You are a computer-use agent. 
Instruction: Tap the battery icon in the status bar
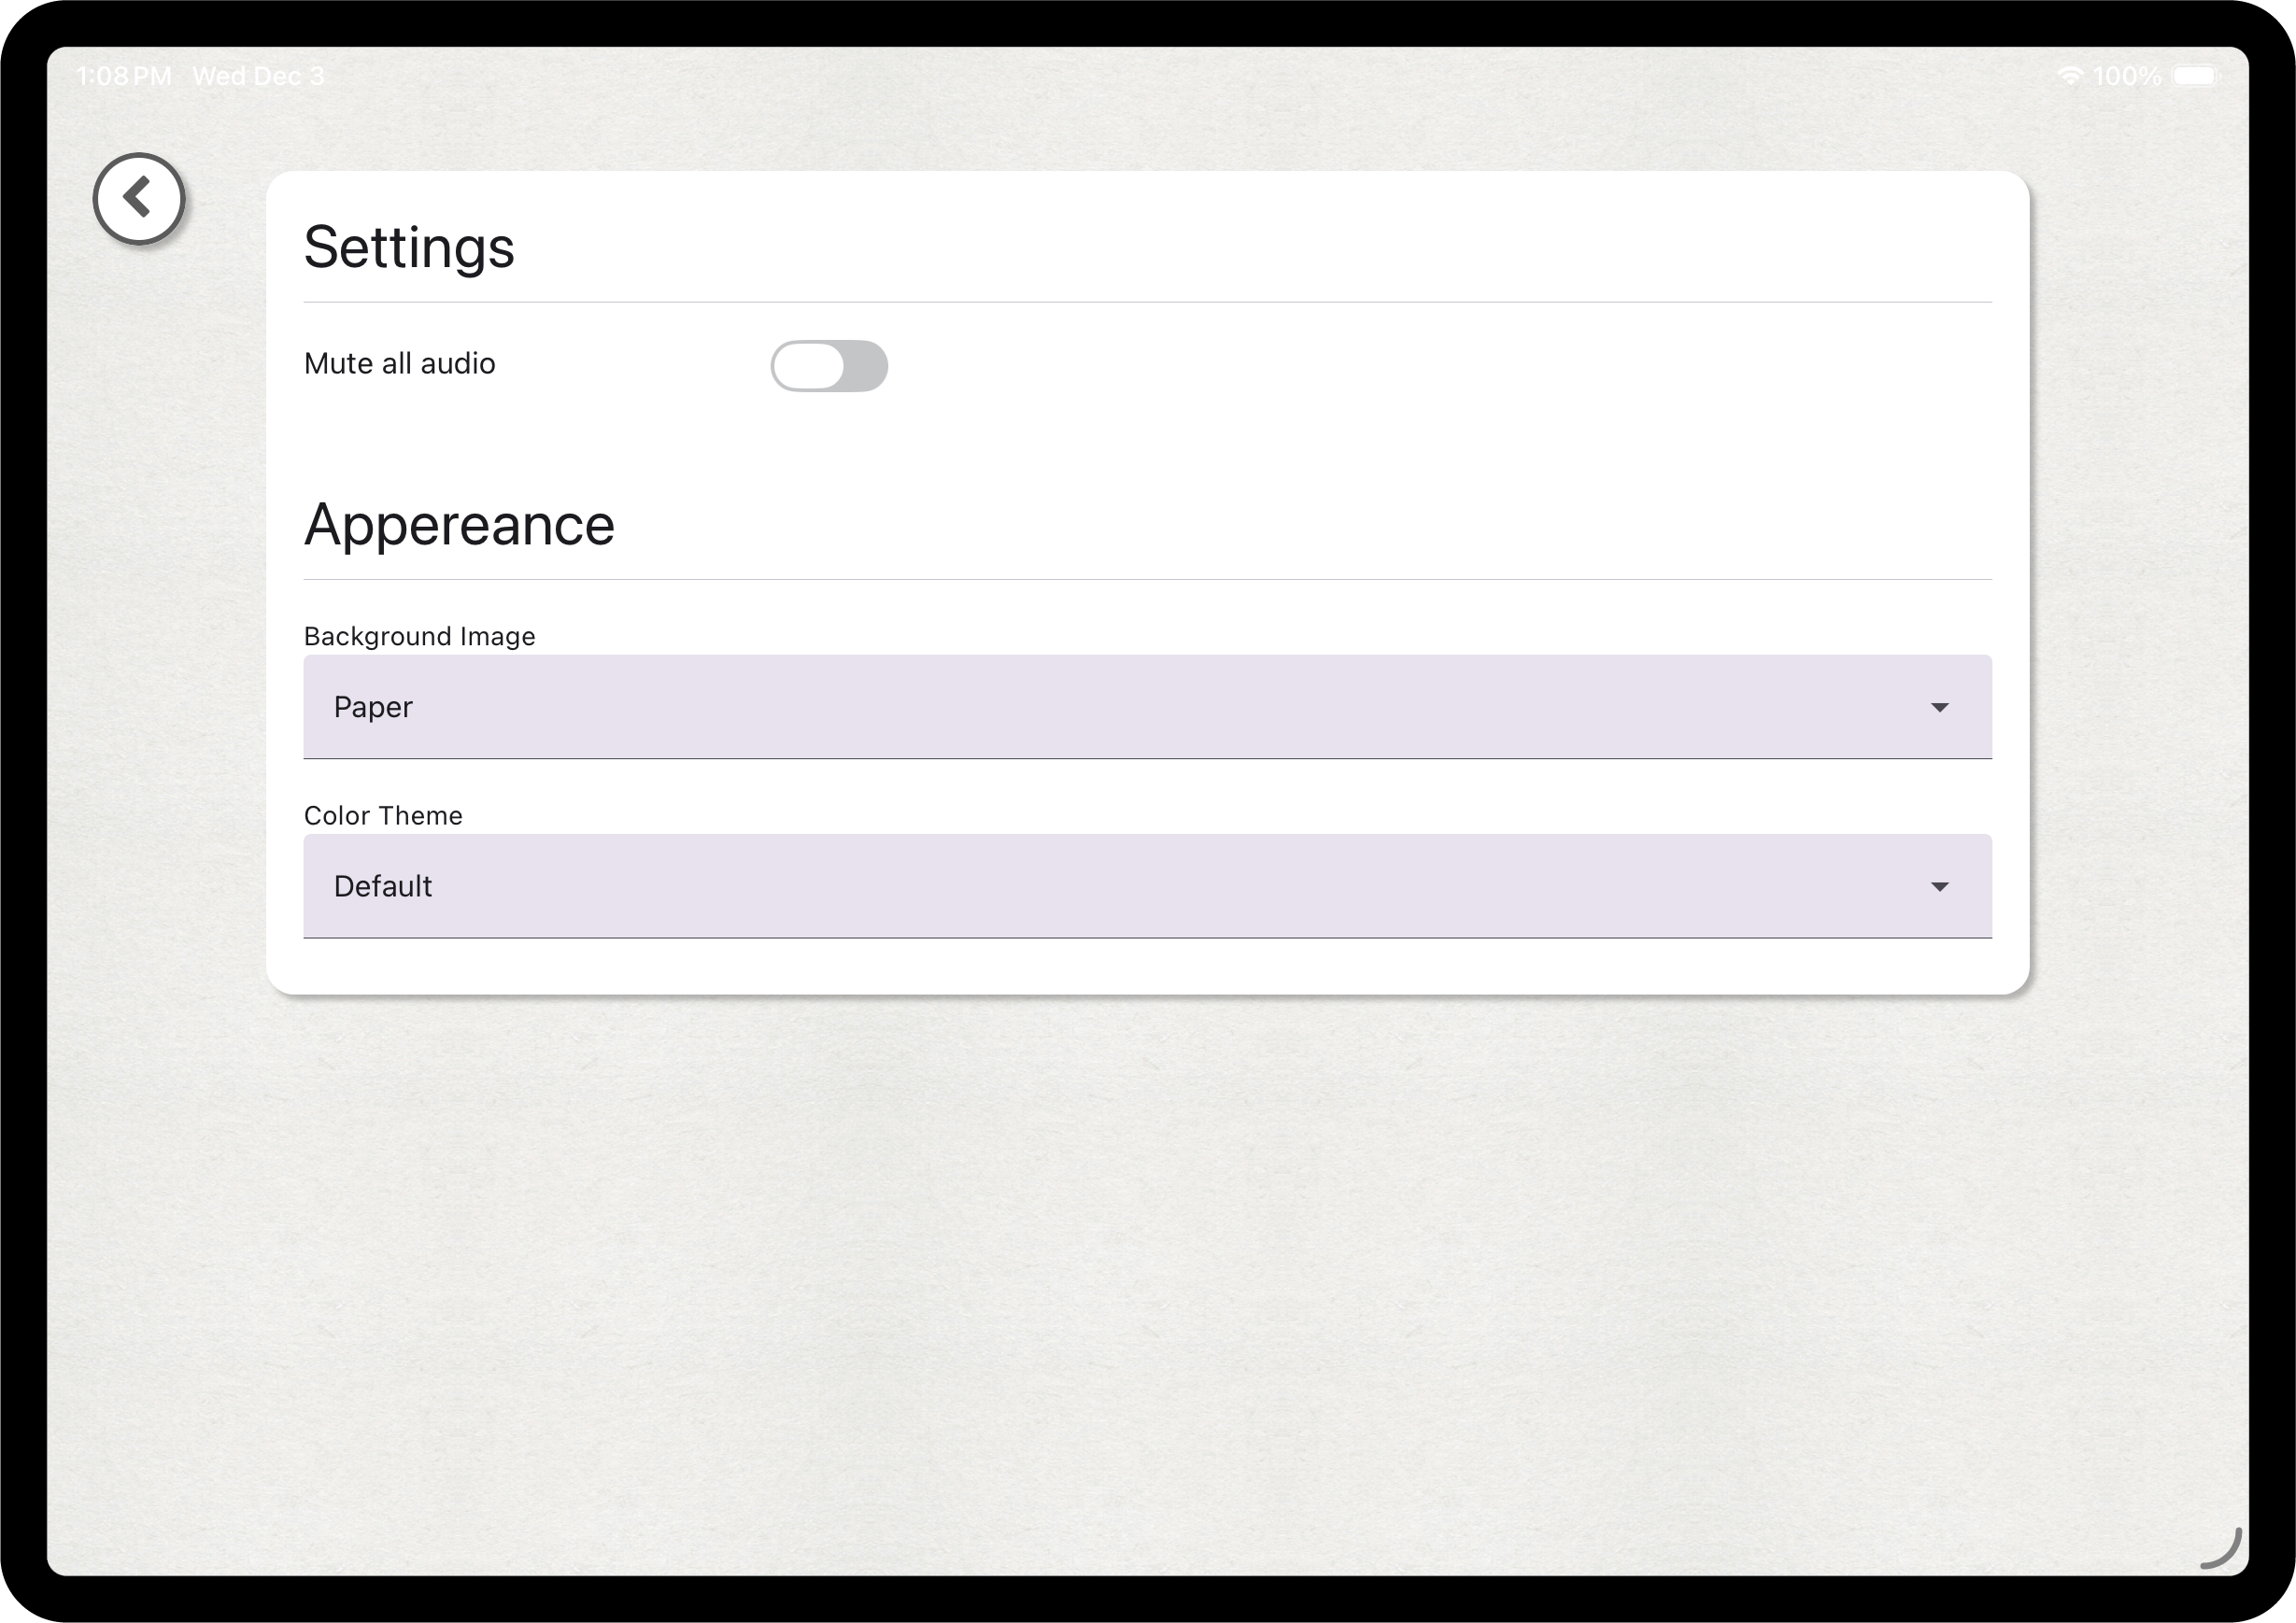pyautogui.click(x=2196, y=76)
